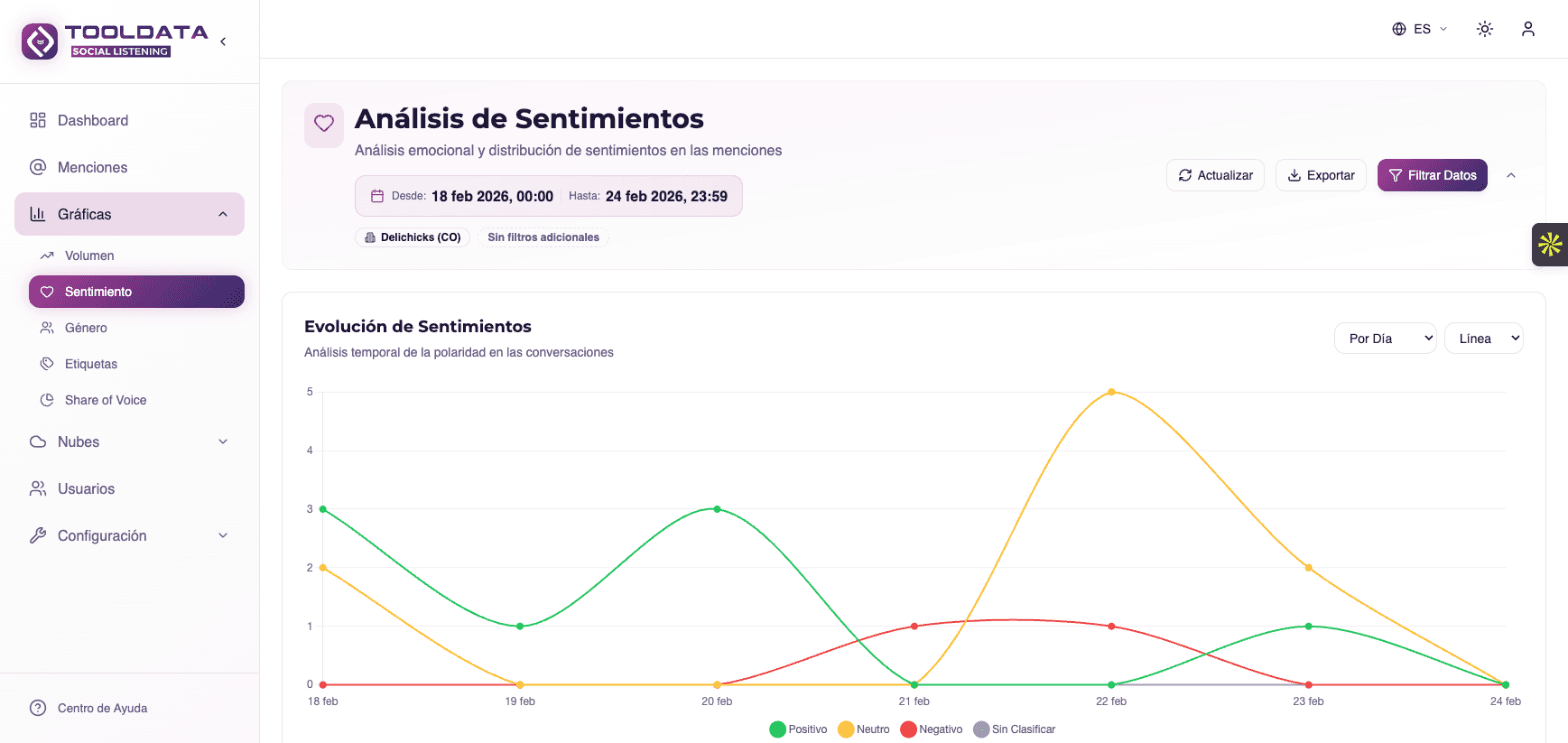The height and width of the screenshot is (743, 1568).
Task: Click the Neutro yellow color swatch
Action: coord(845,729)
